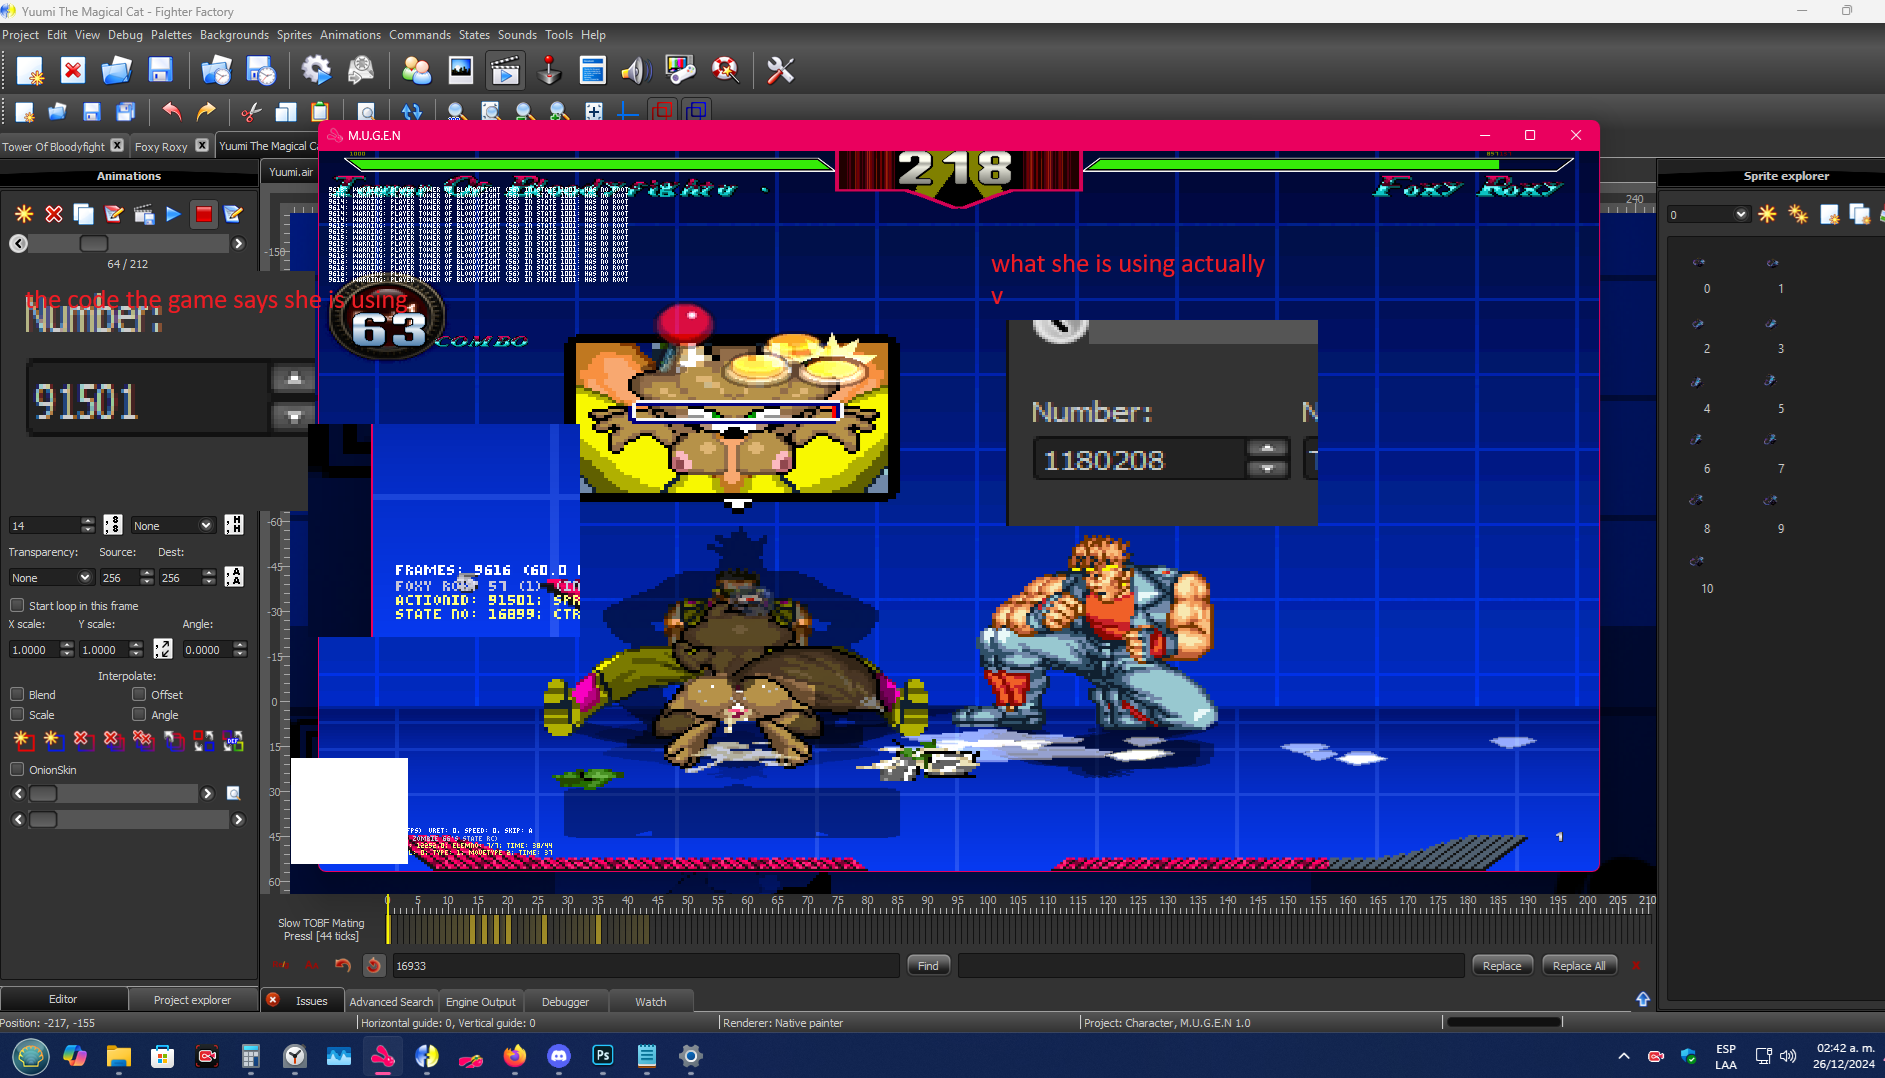This screenshot has height=1078, width=1885.
Task: Switch to the Foxy Roxy tab
Action: point(161,146)
